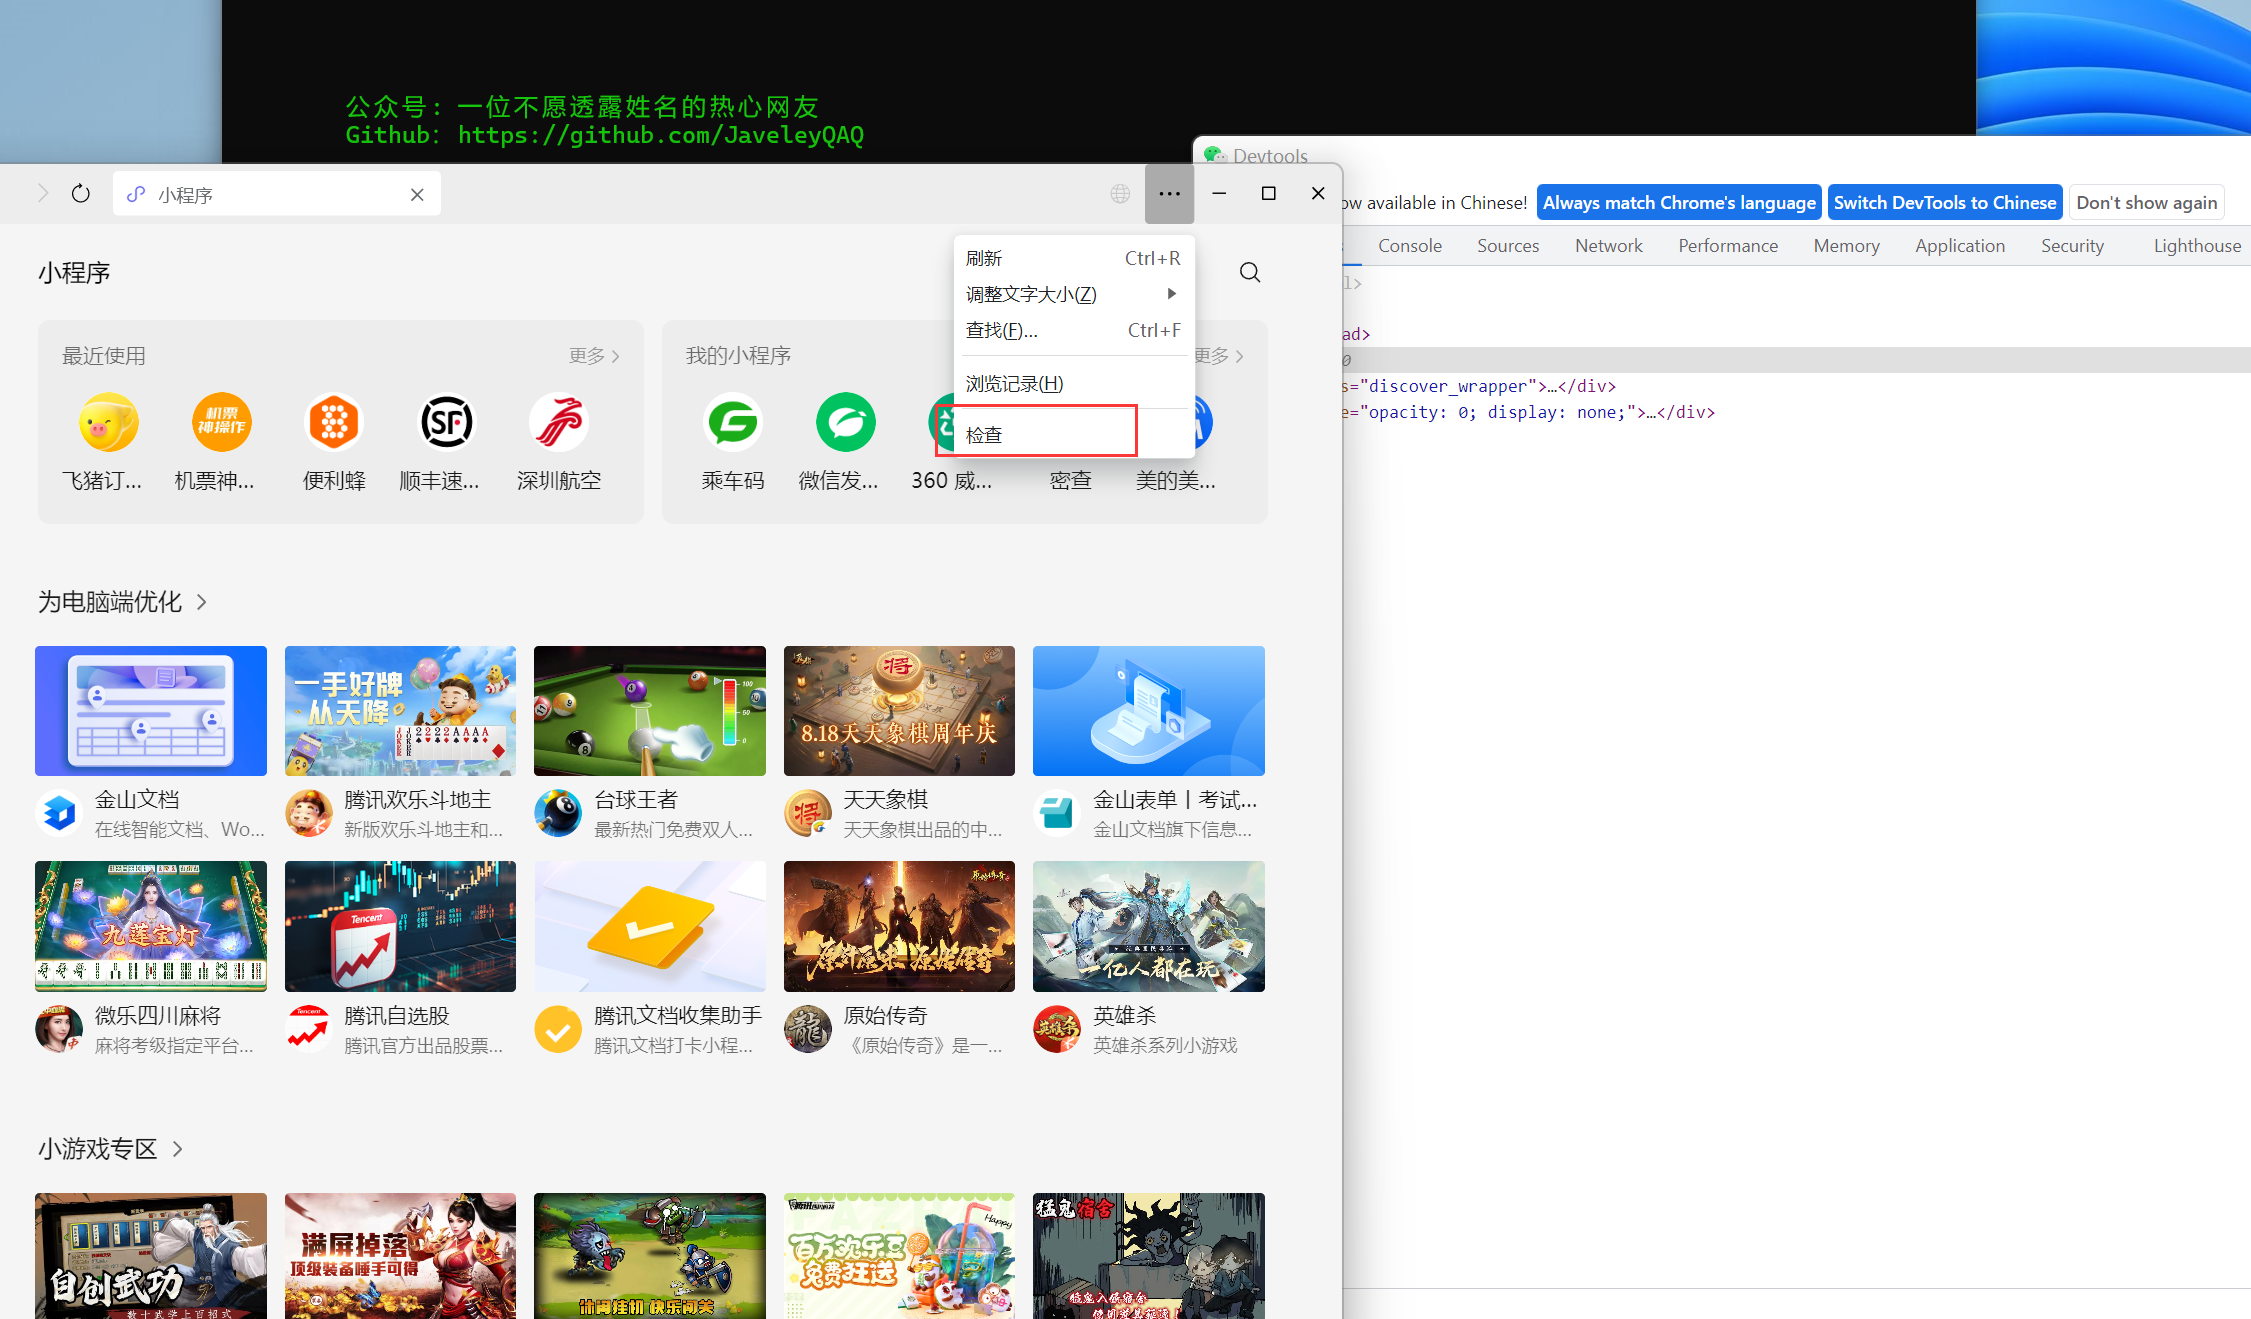This screenshot has width=2251, height=1319.
Task: Open the 微信发票 green icon app
Action: pyautogui.click(x=845, y=423)
